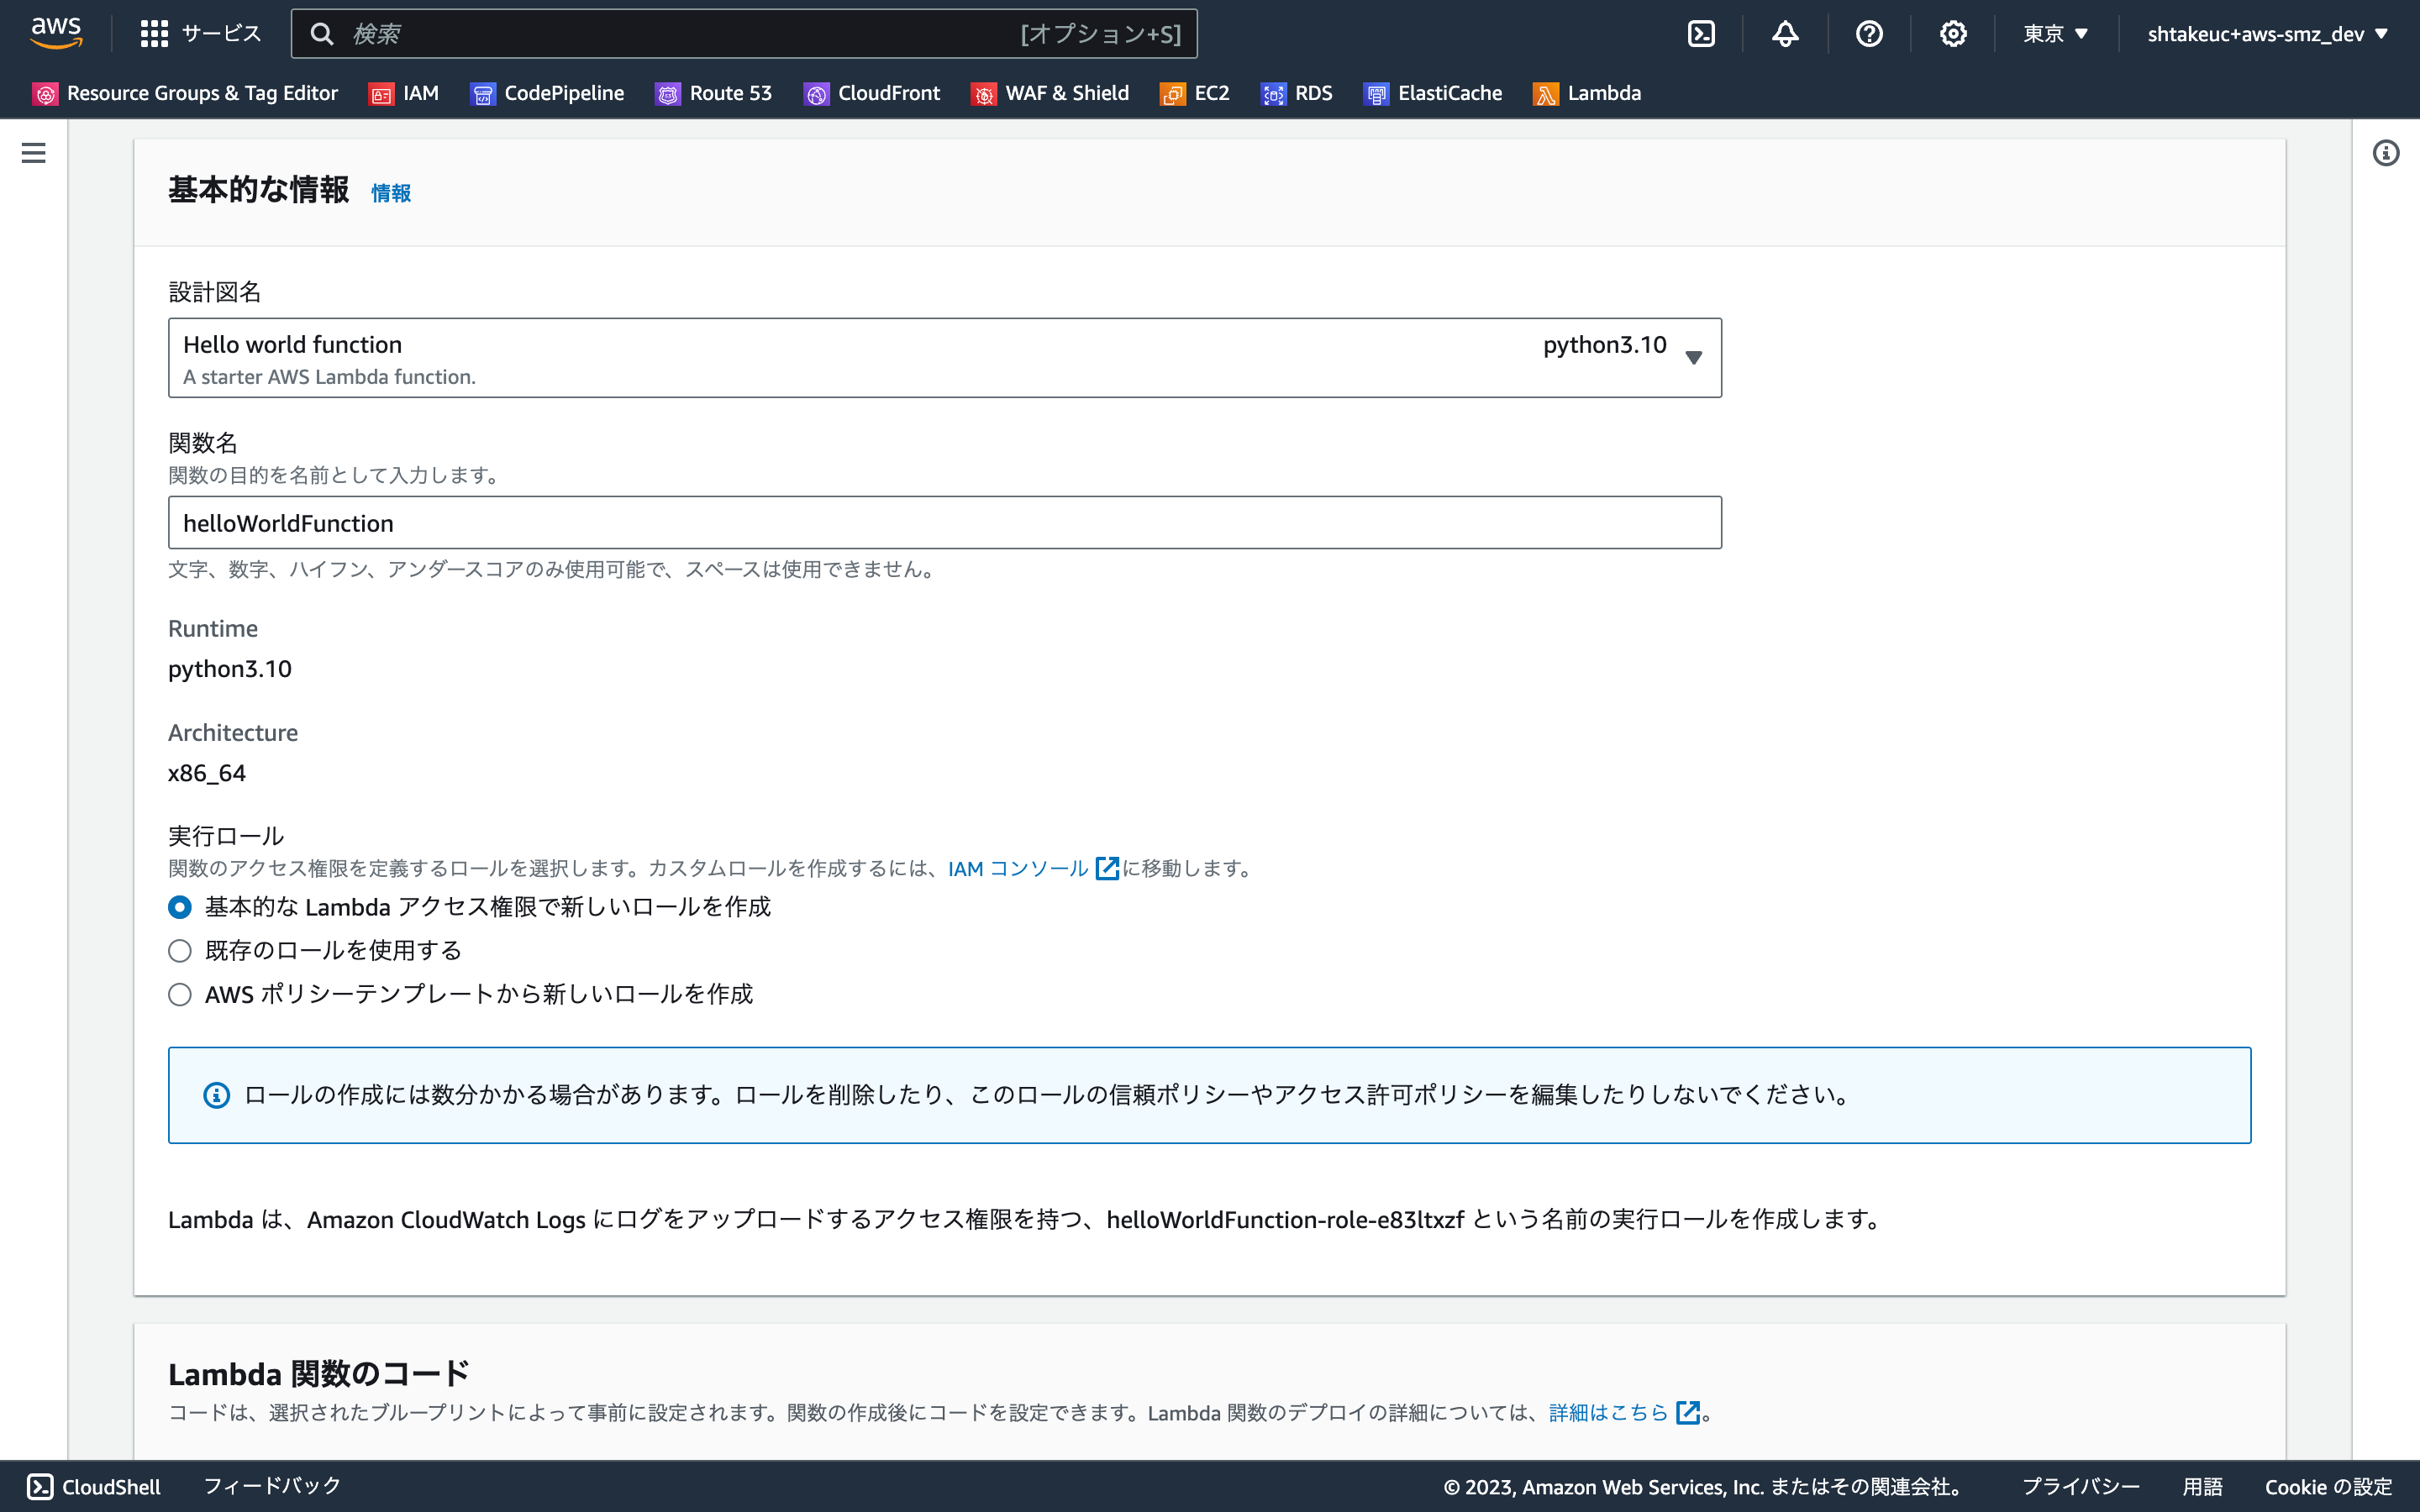Click the Route 53 service shortcut icon
This screenshot has height=1512, width=2420.
pyautogui.click(x=668, y=94)
